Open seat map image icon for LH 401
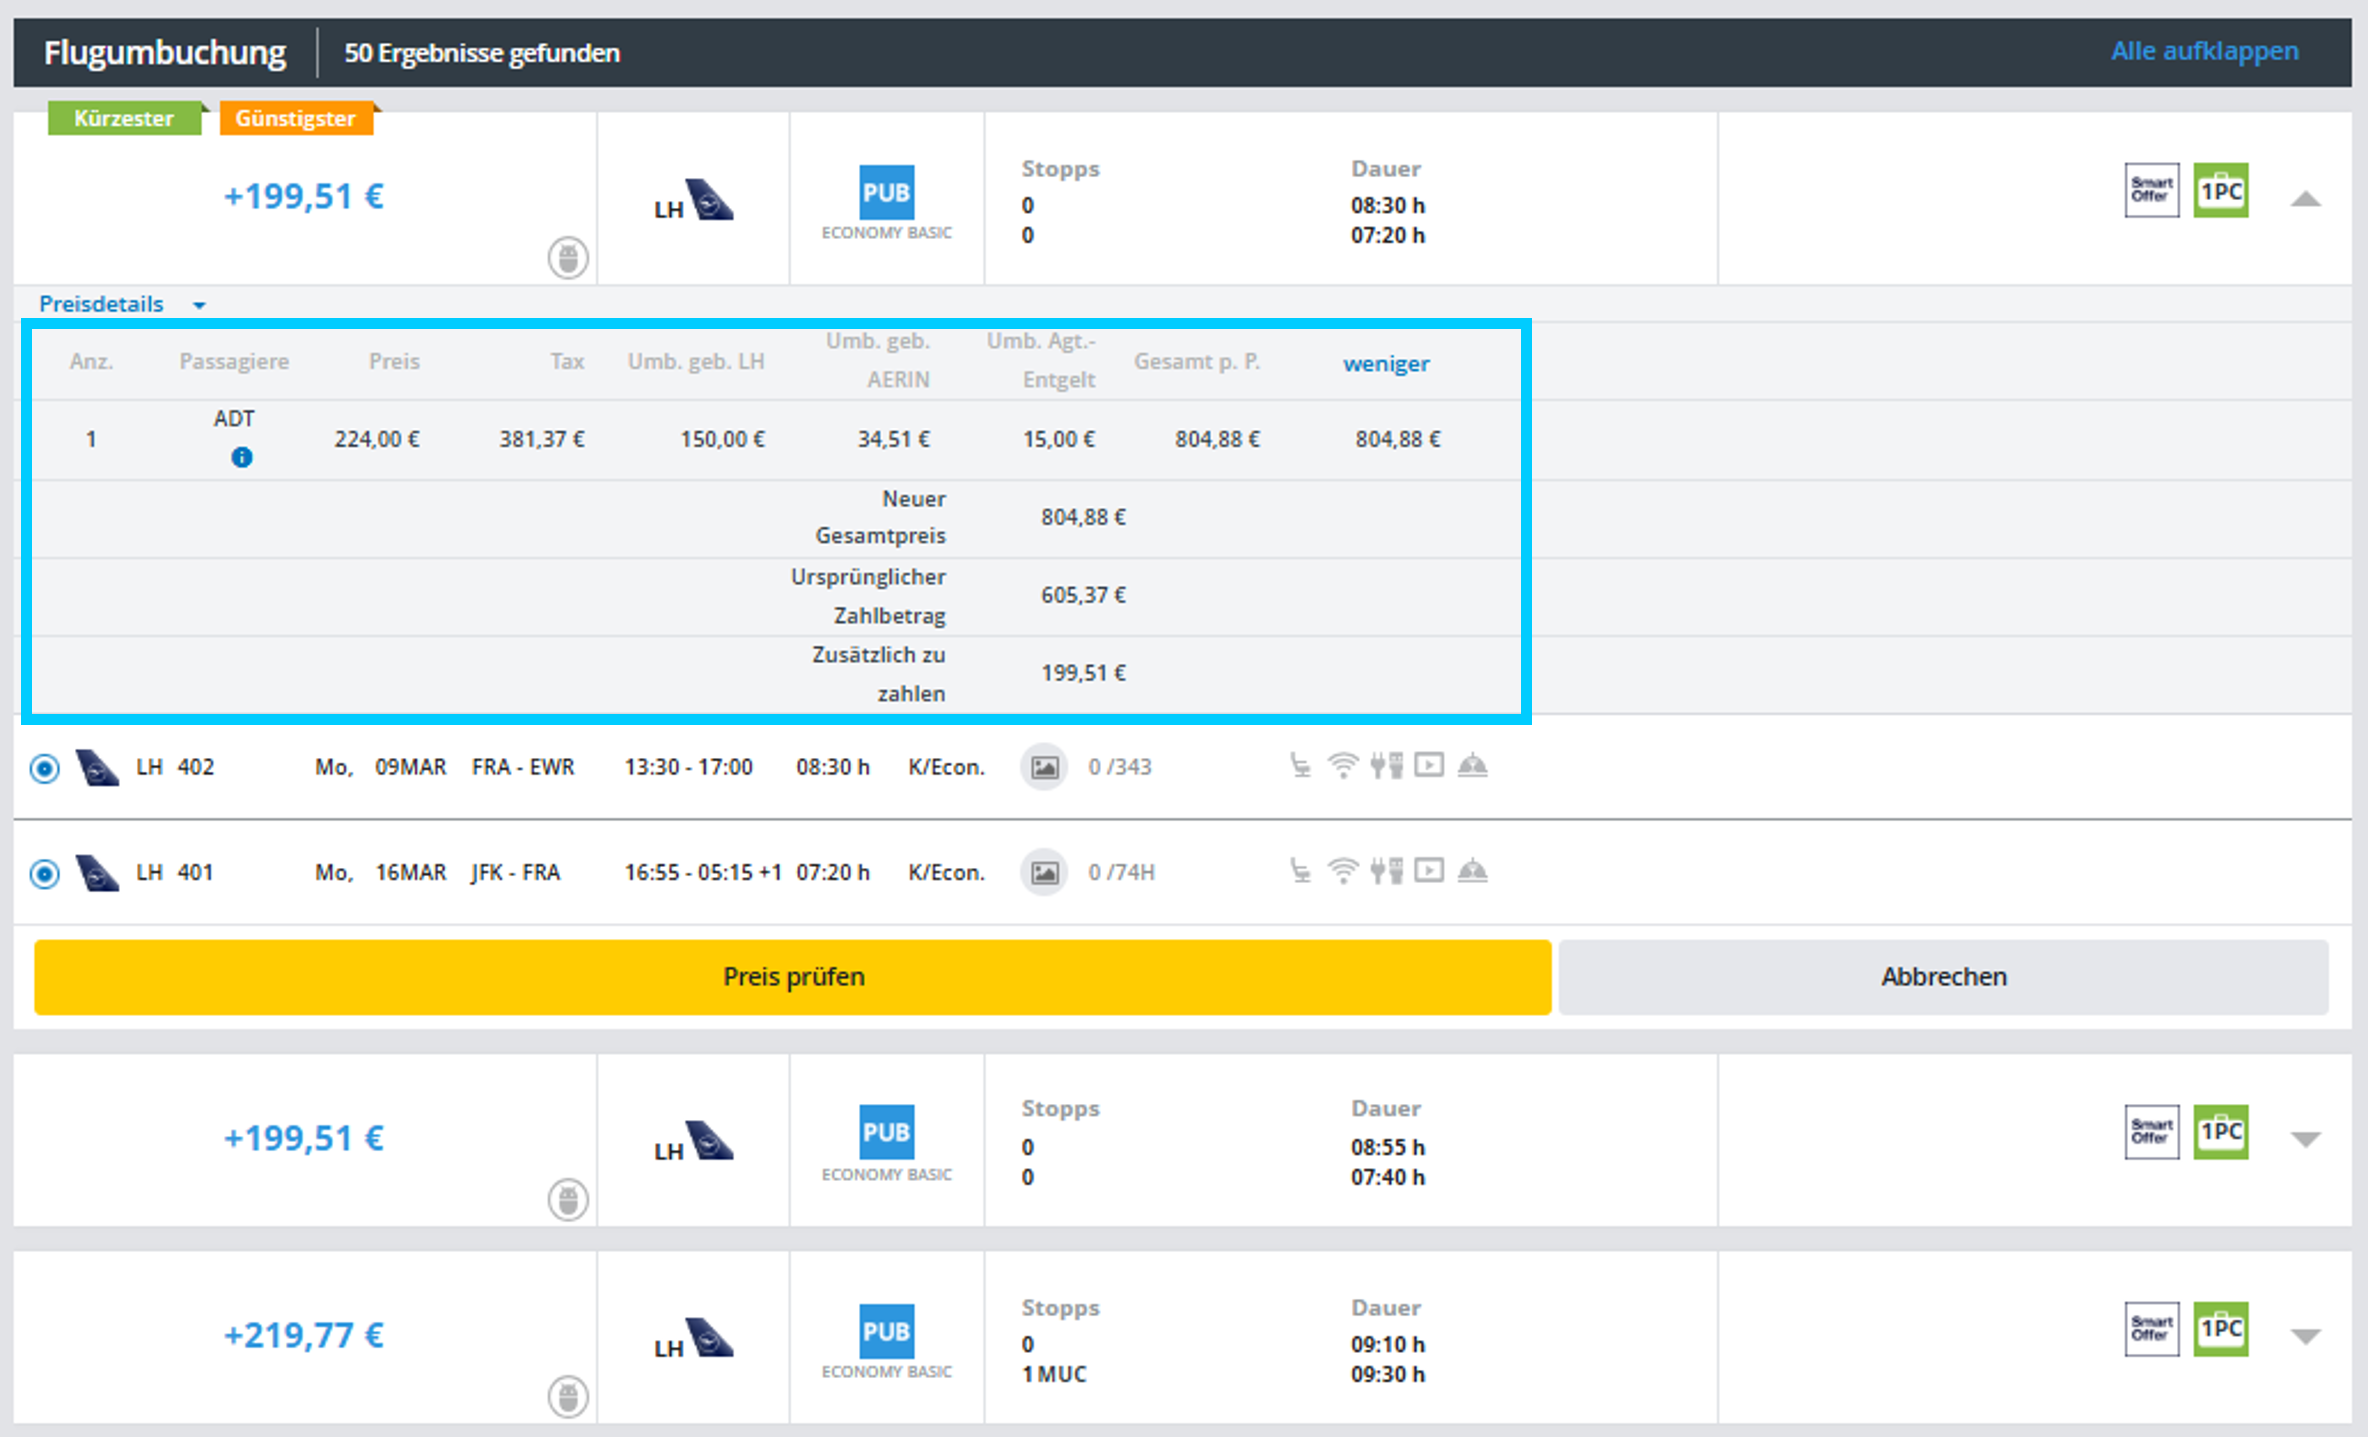Image resolution: width=2368 pixels, height=1437 pixels. (1044, 872)
